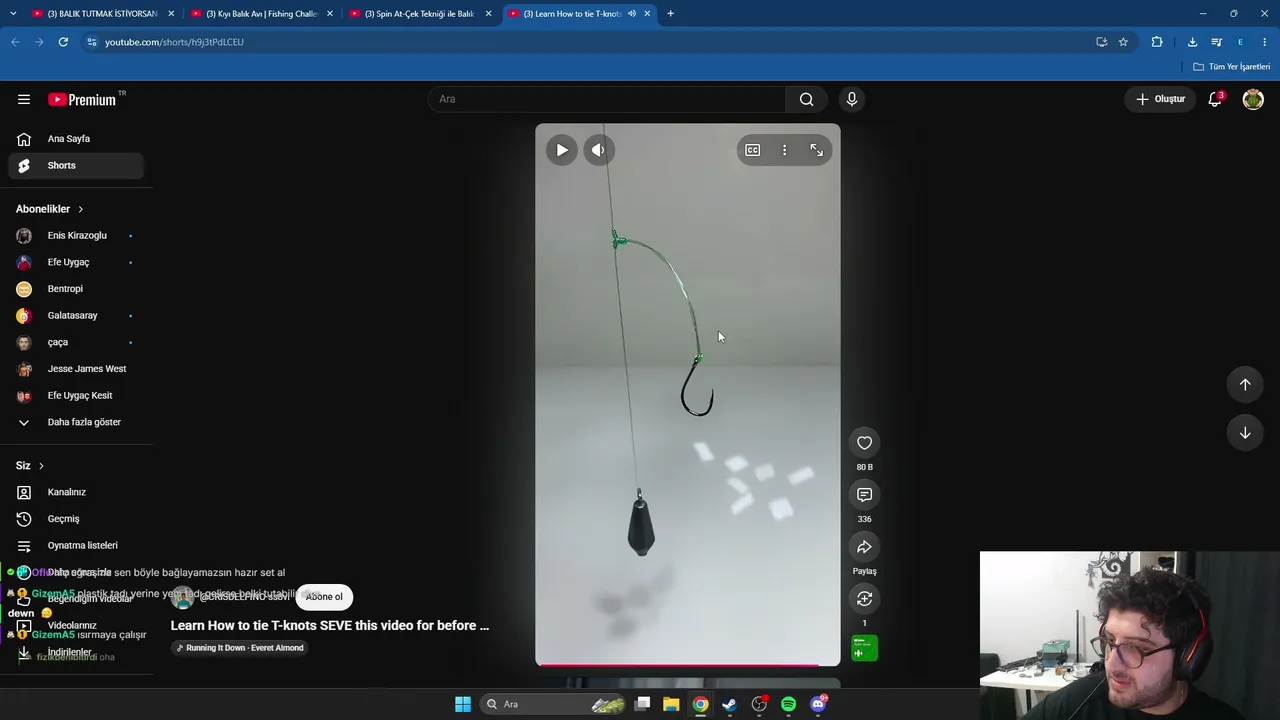Open the green sound thumbnail
The image size is (1280, 720).
(x=865, y=648)
